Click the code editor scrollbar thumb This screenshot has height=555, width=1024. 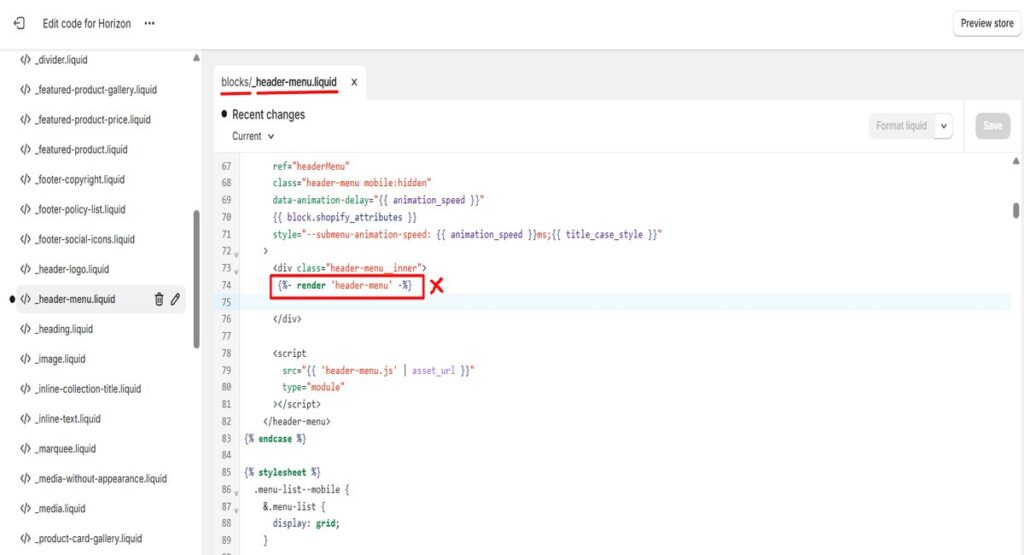pyautogui.click(x=1016, y=210)
